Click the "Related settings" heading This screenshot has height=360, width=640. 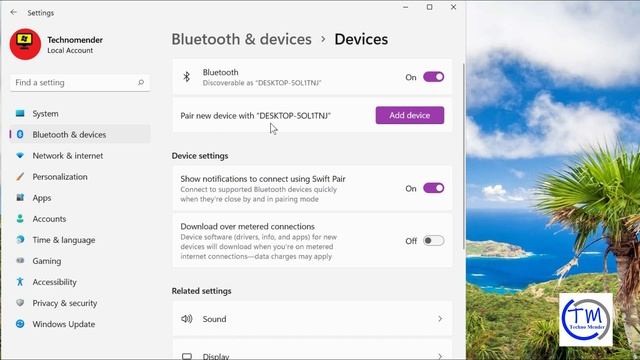pyautogui.click(x=201, y=291)
